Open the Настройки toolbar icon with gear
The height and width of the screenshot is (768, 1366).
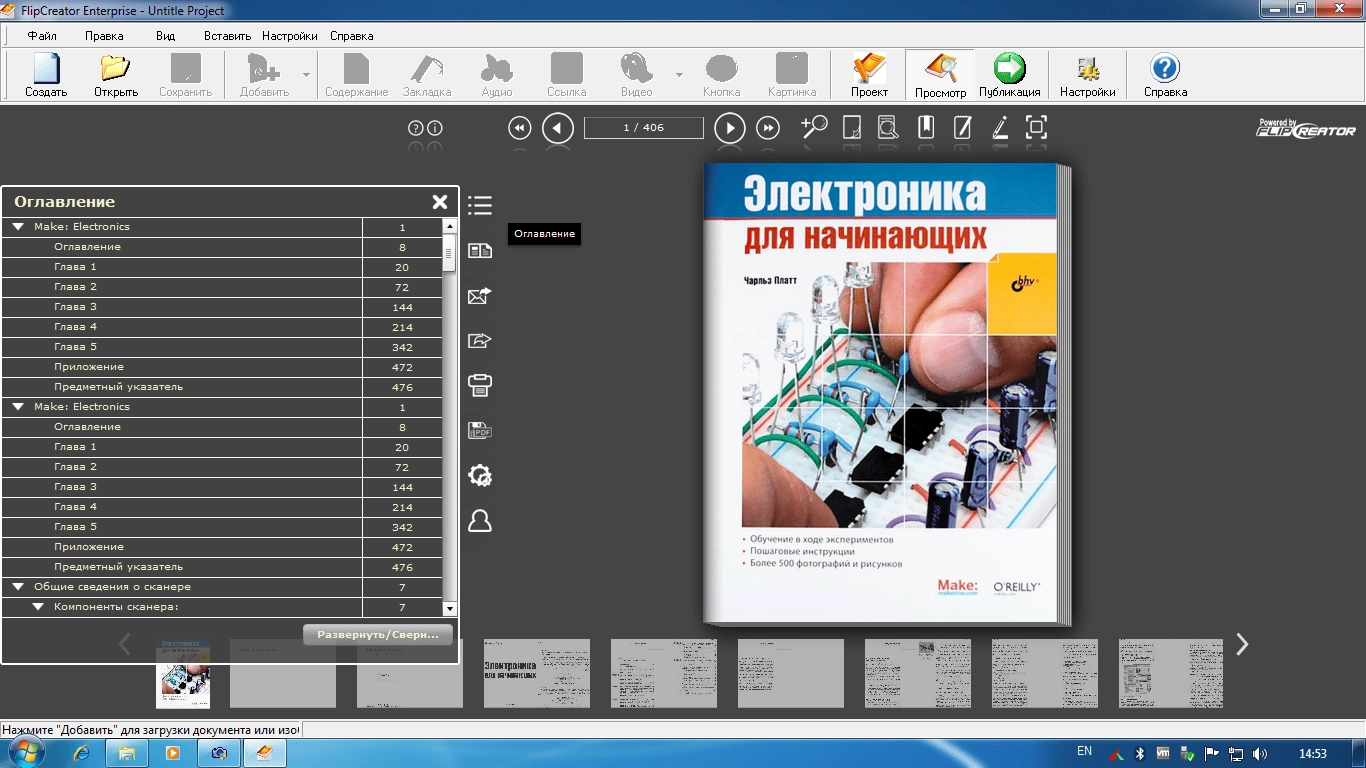(x=1088, y=75)
